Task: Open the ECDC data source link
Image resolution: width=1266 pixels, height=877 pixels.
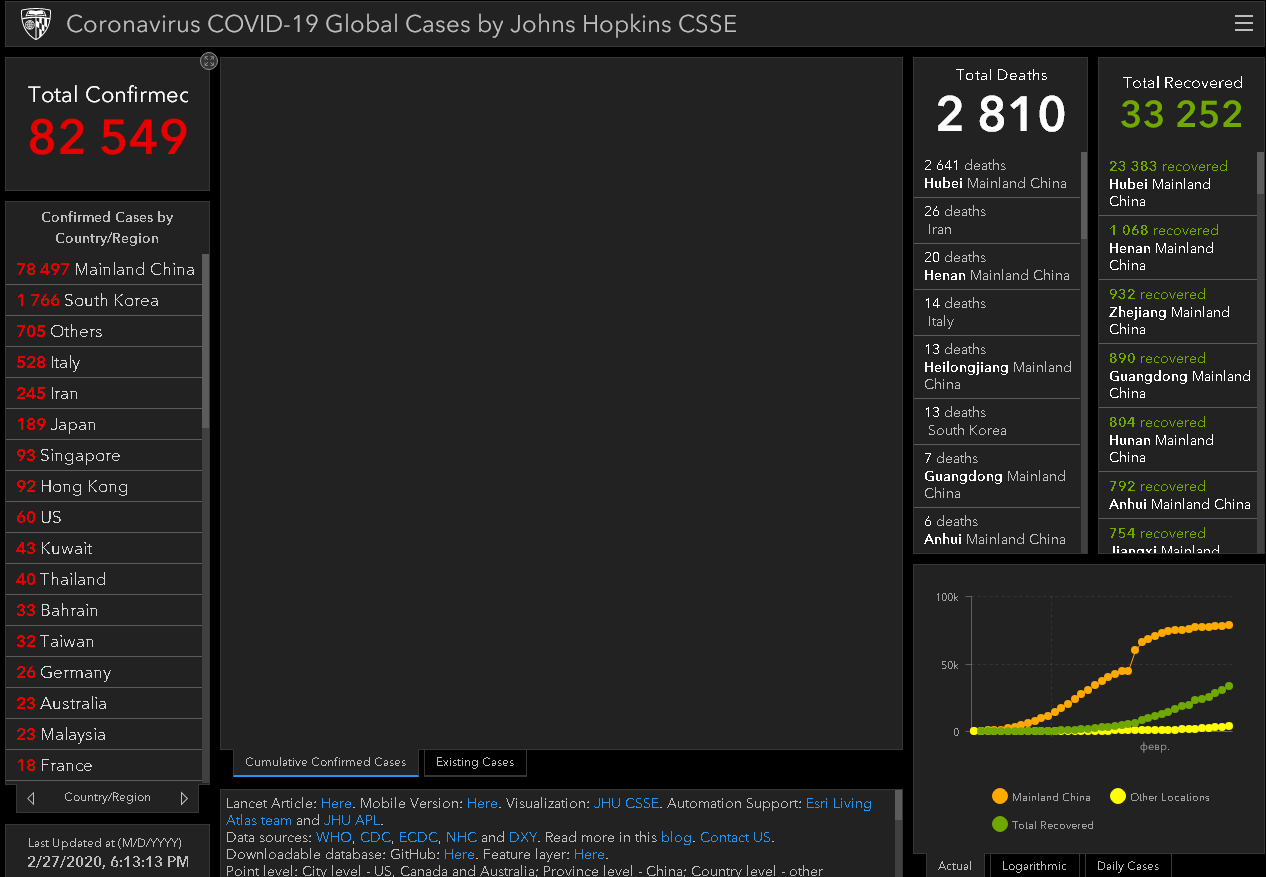Action: pos(418,837)
